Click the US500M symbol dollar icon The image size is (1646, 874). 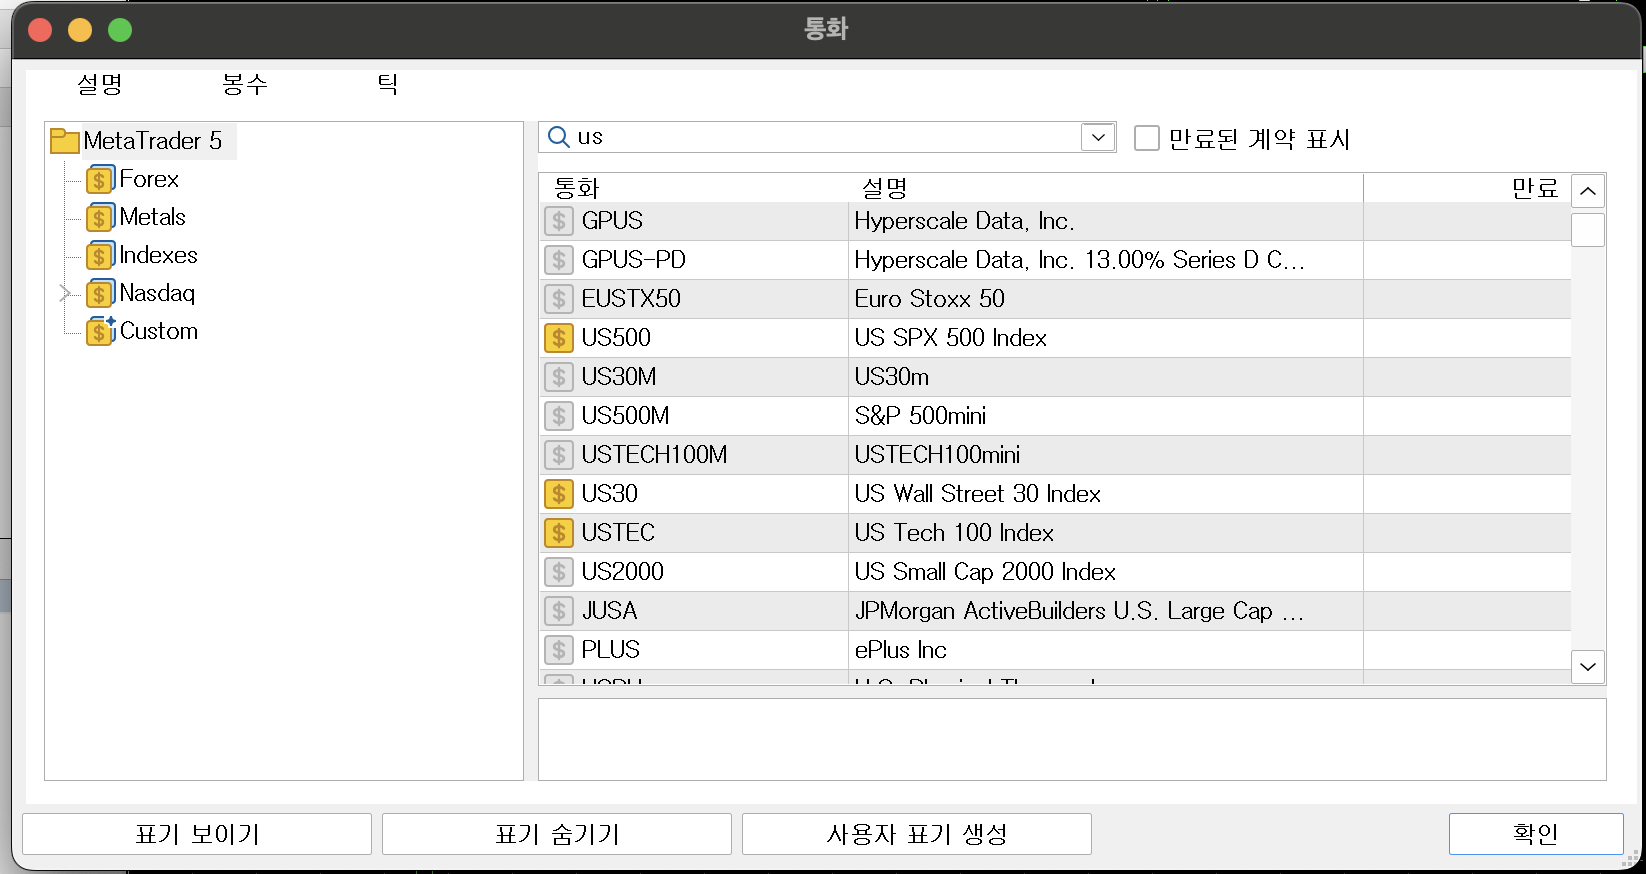559,416
